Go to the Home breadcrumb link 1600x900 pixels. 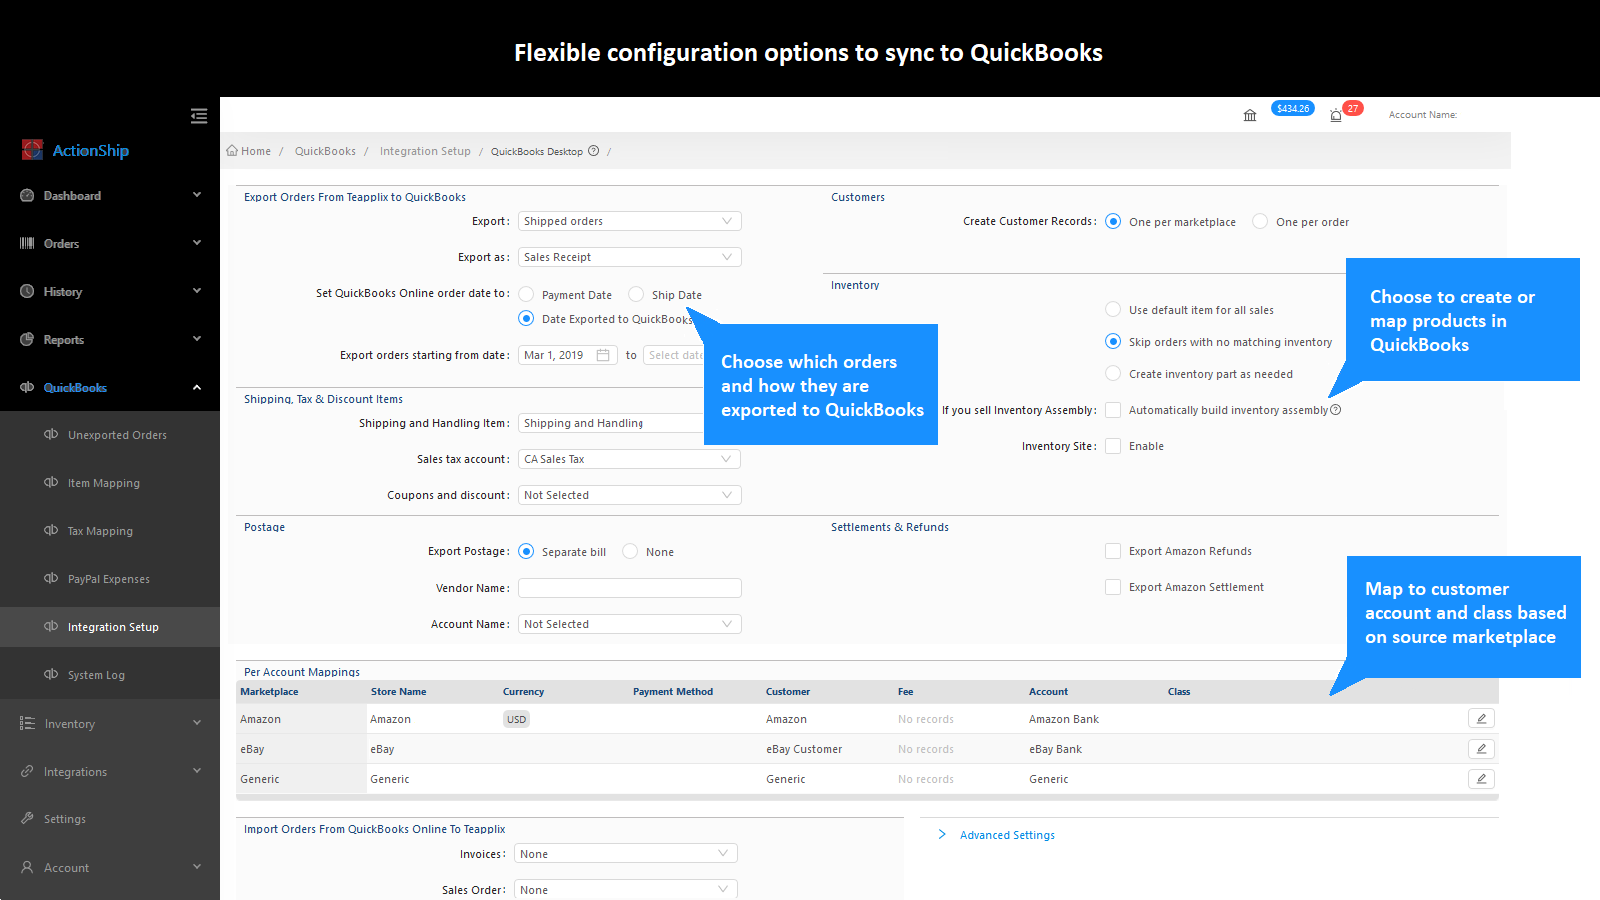click(x=256, y=151)
